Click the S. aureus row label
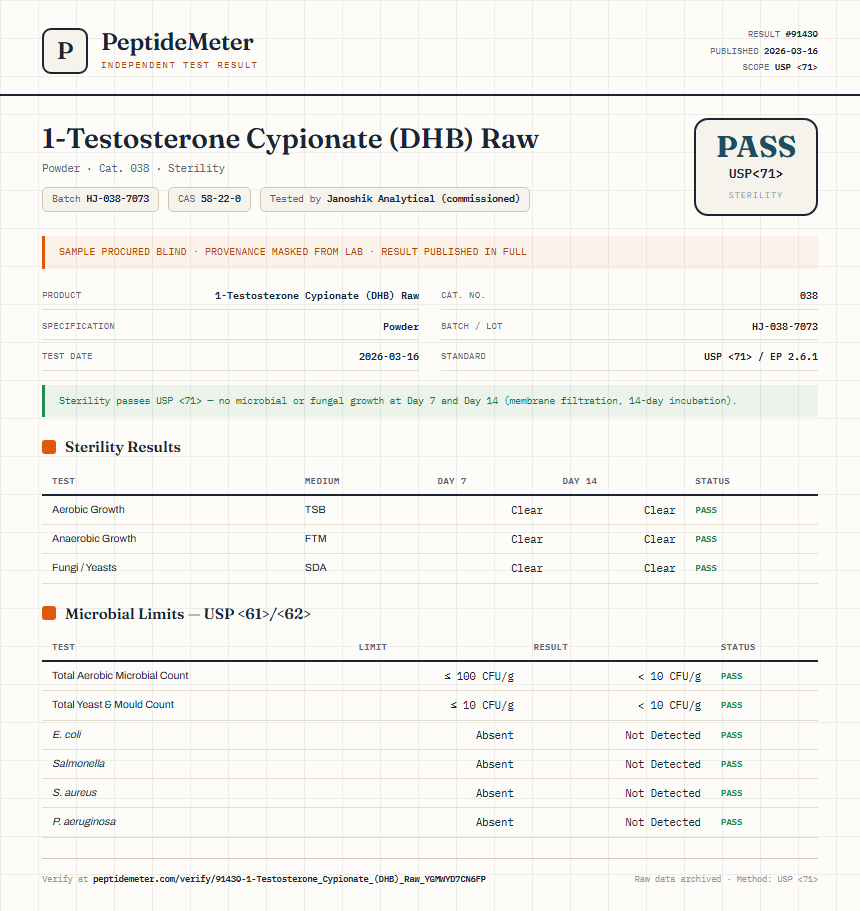The width and height of the screenshot is (860, 911). [x=74, y=793]
